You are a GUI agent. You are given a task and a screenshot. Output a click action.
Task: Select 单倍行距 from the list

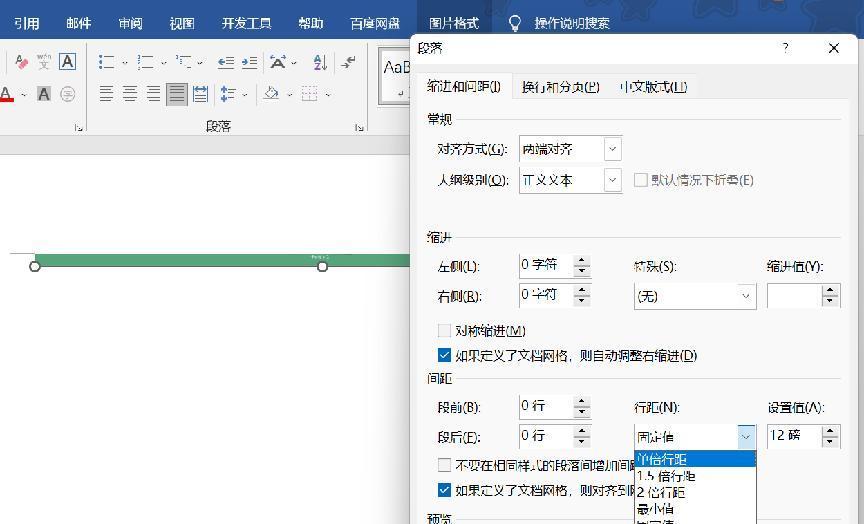coord(695,459)
